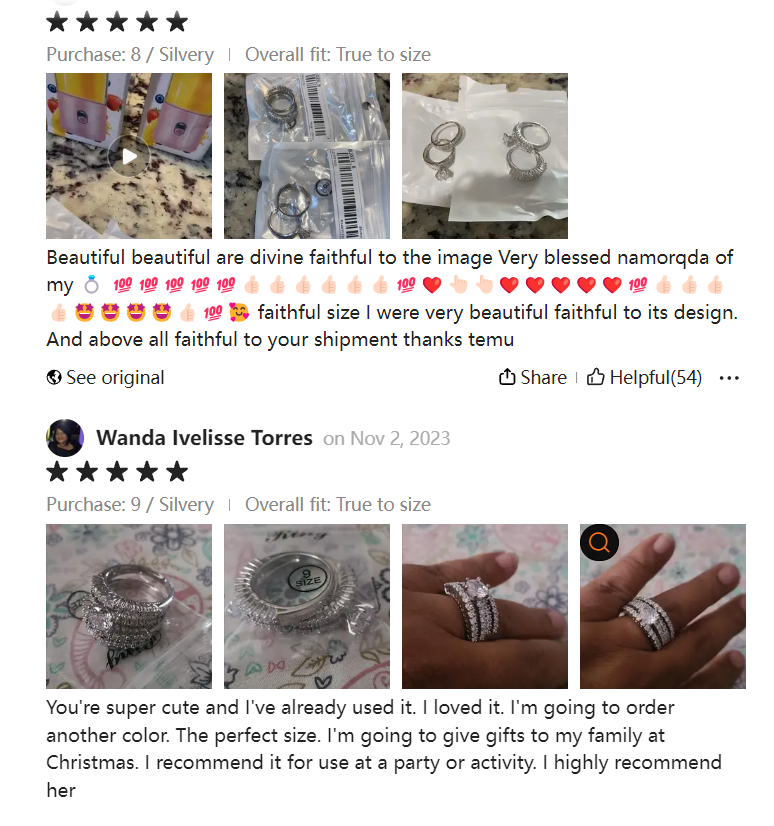Viewport: 774px width, 826px height.
Task: Open photo showing 9 SIZE sticker
Action: pos(307,606)
